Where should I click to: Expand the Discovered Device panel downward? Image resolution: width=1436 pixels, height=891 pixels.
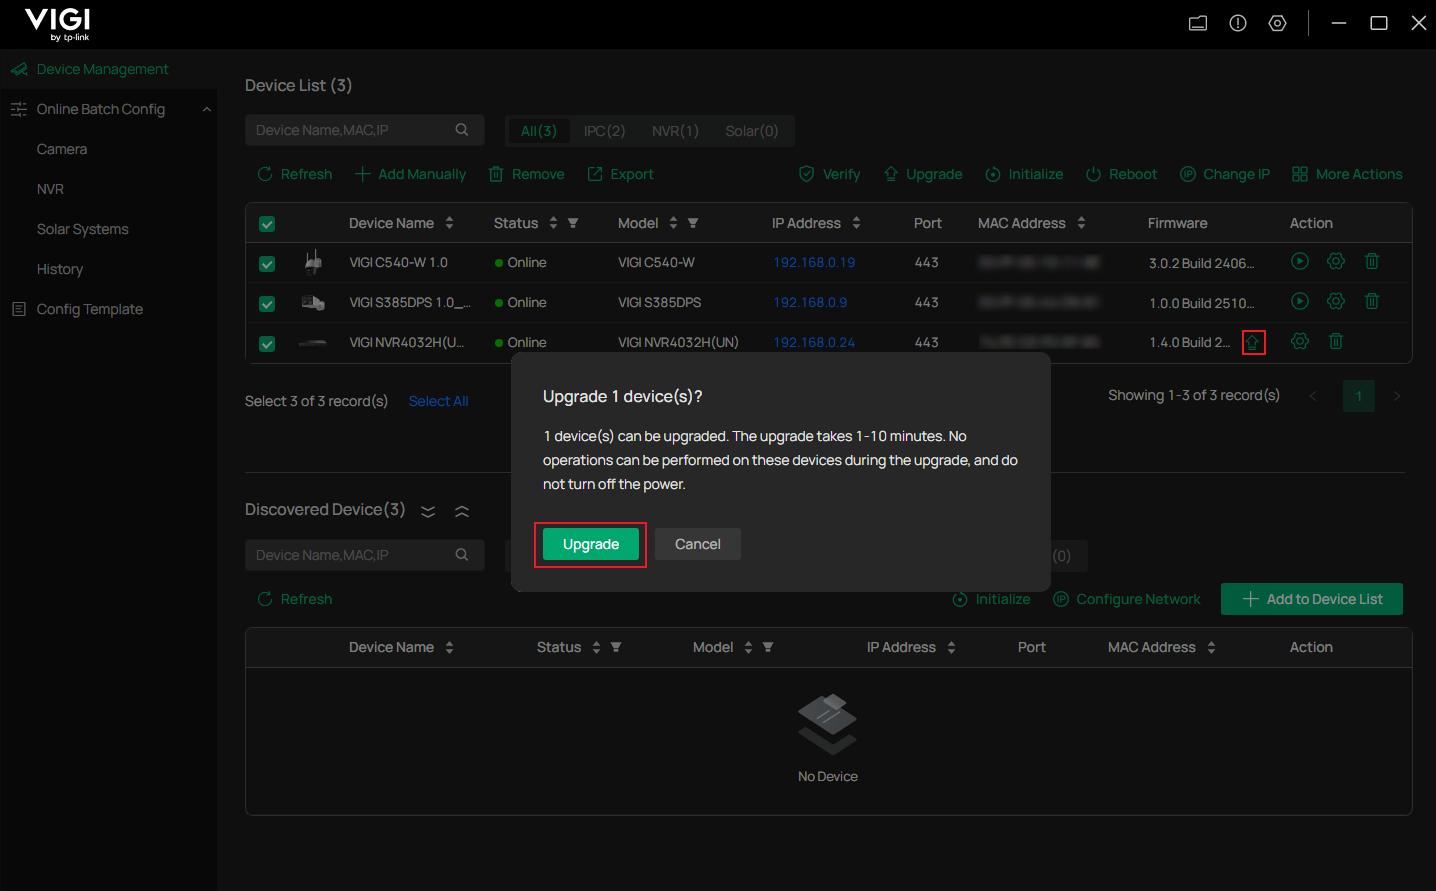click(x=428, y=511)
